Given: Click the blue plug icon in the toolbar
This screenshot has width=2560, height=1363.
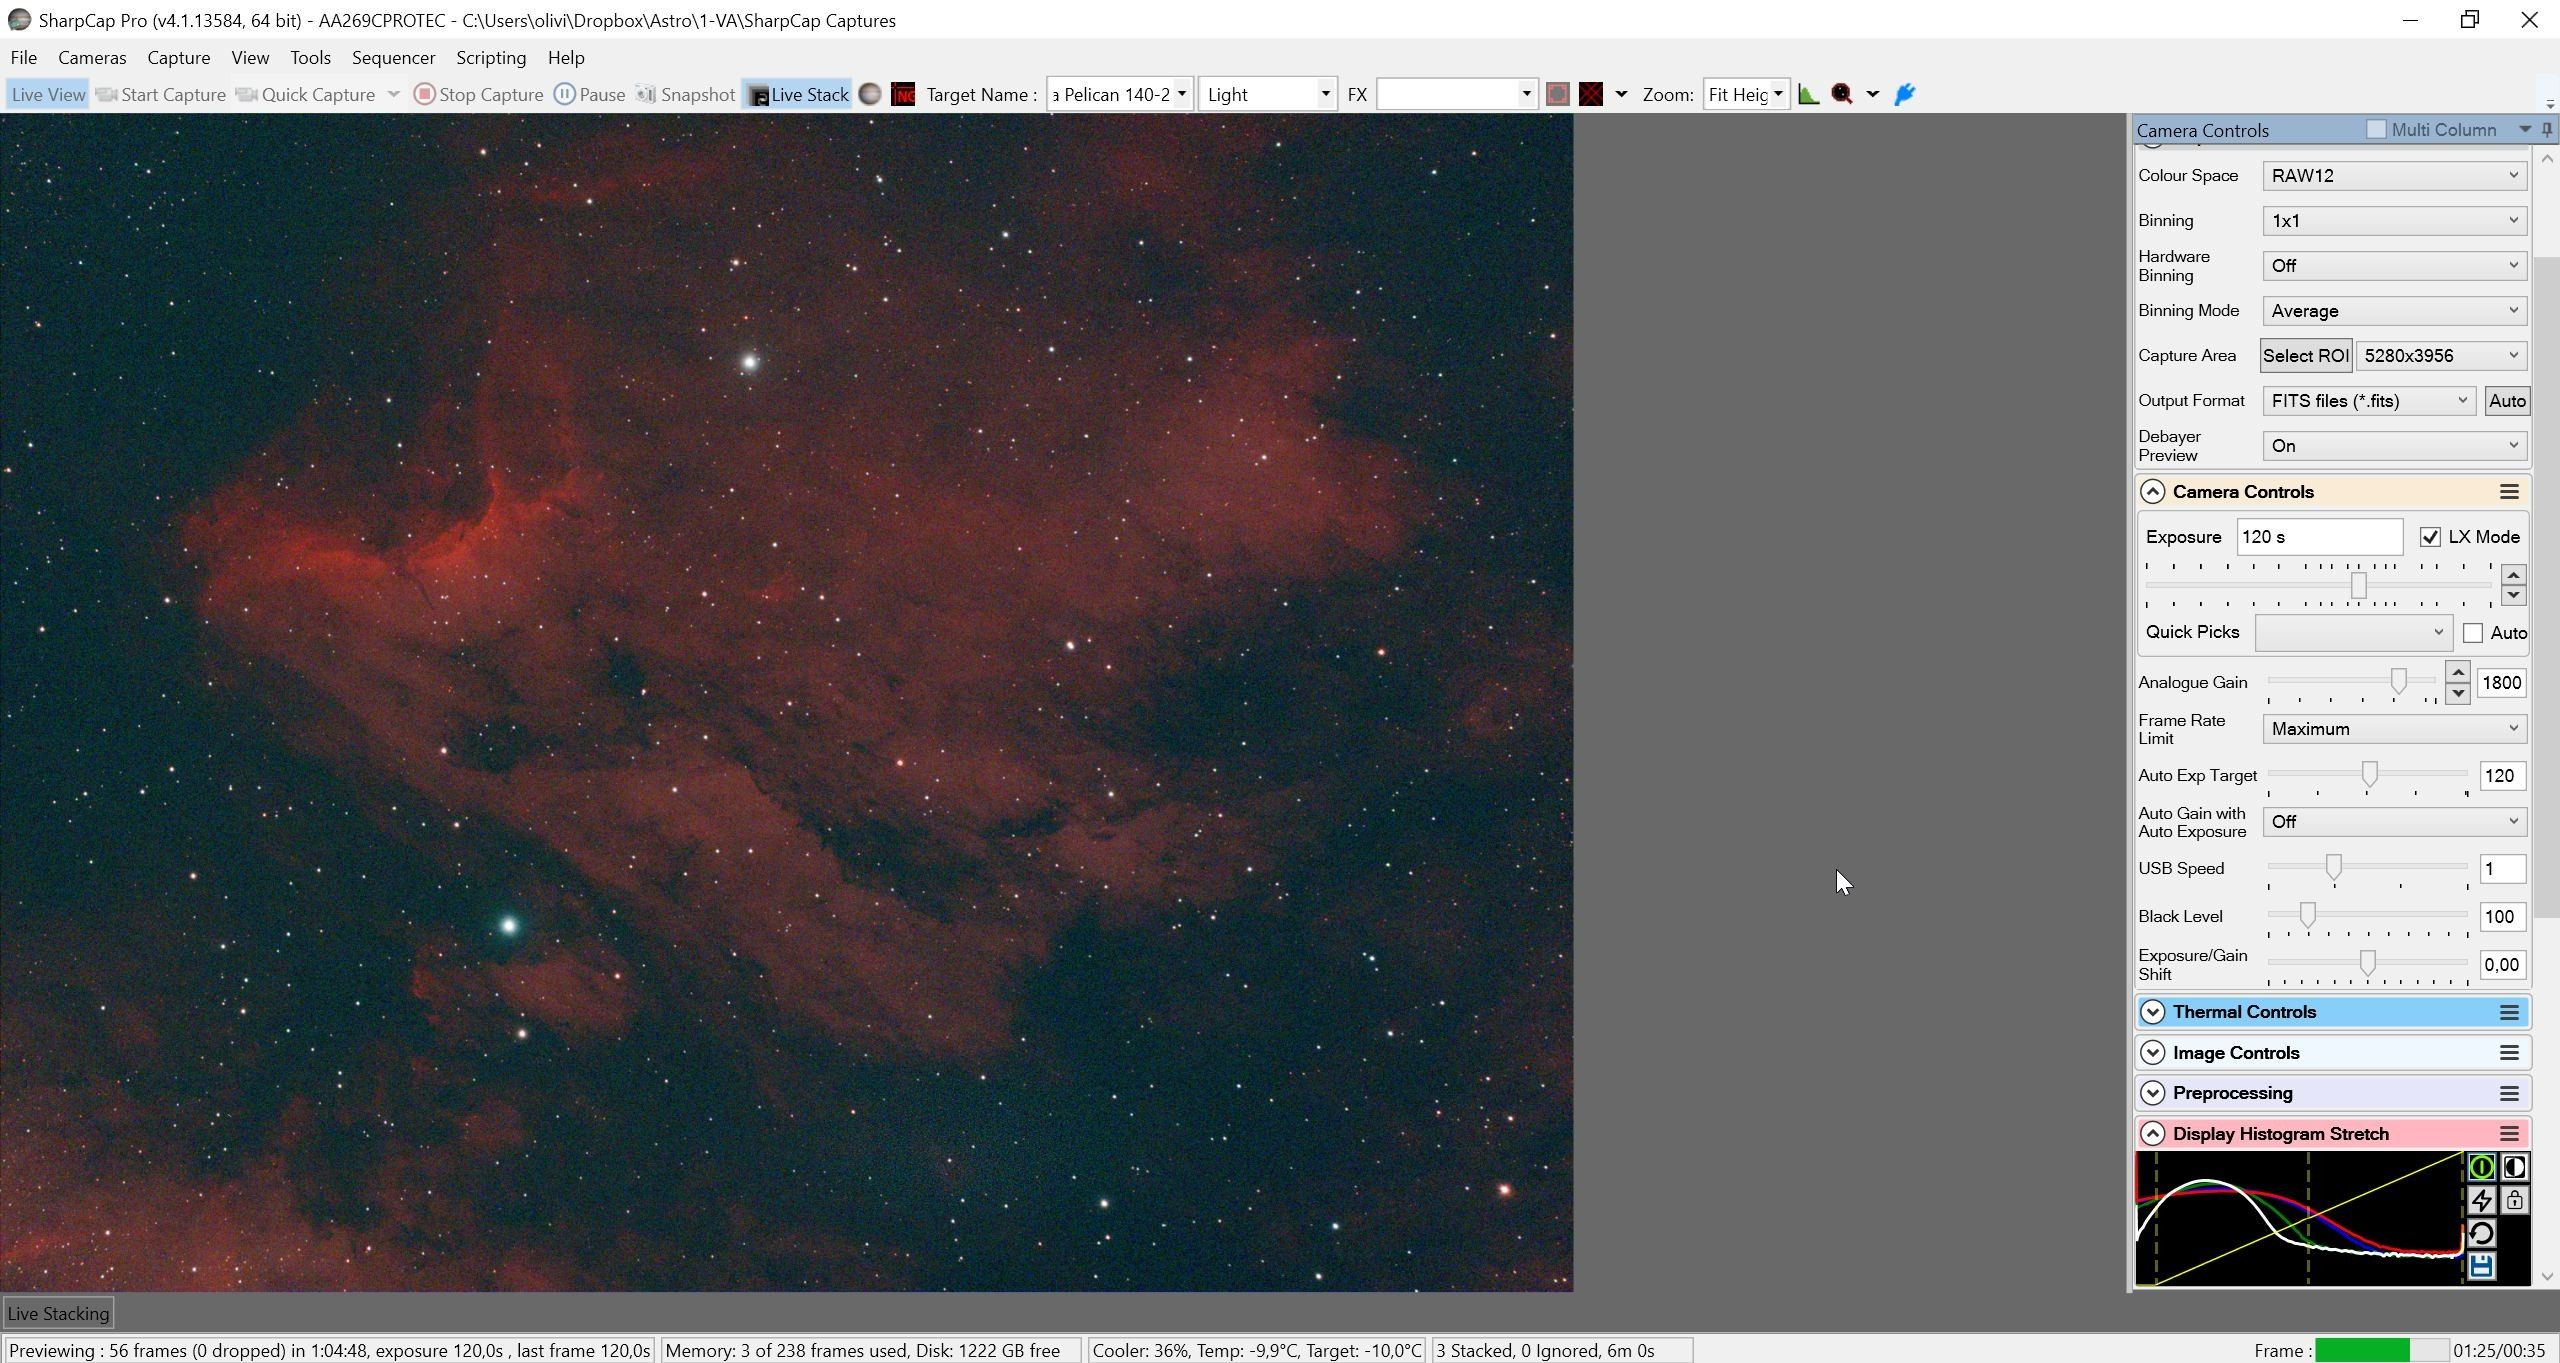Looking at the screenshot, I should 1905,94.
